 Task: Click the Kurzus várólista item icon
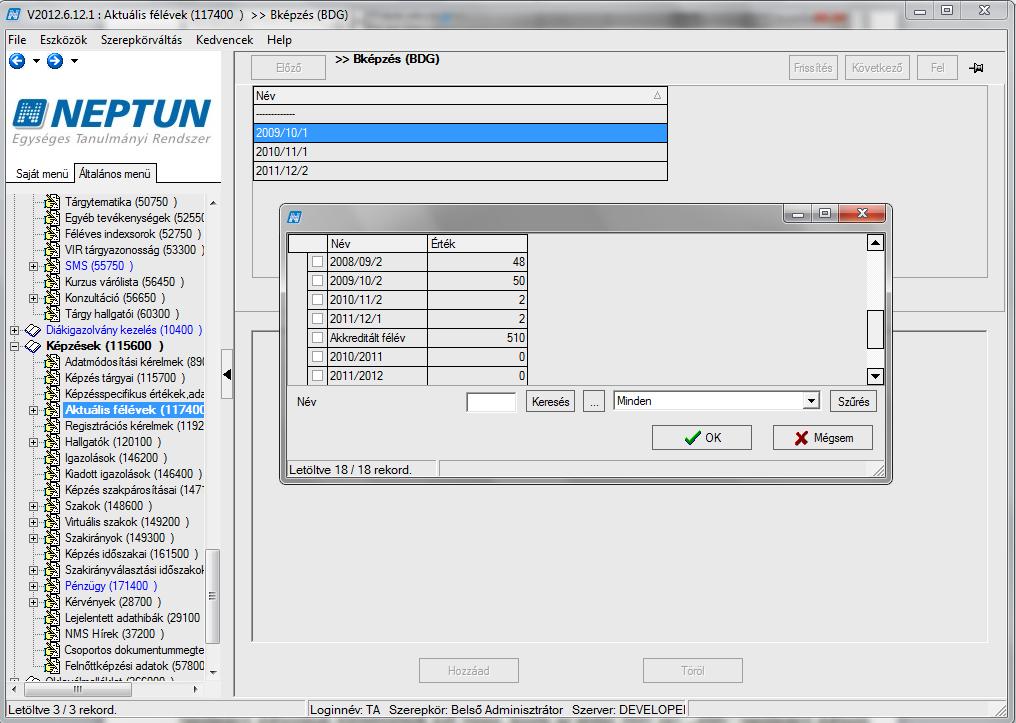point(52,282)
